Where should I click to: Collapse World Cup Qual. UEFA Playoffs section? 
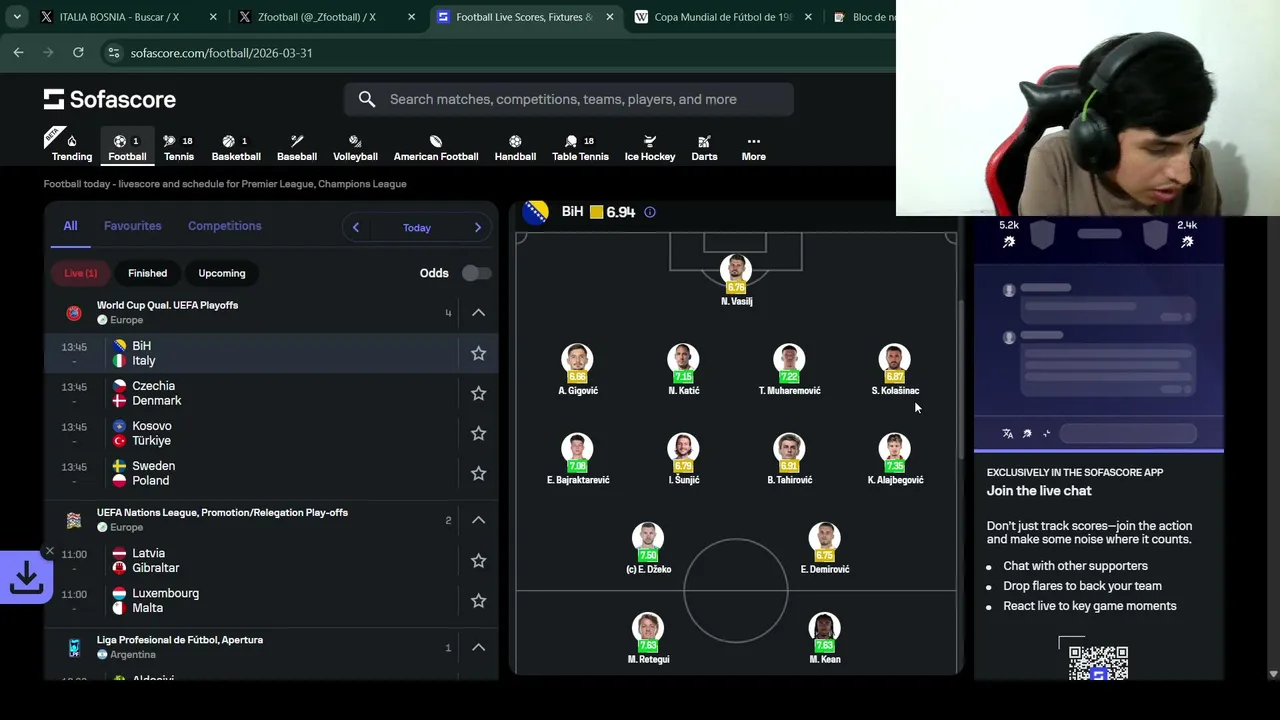pyautogui.click(x=478, y=313)
